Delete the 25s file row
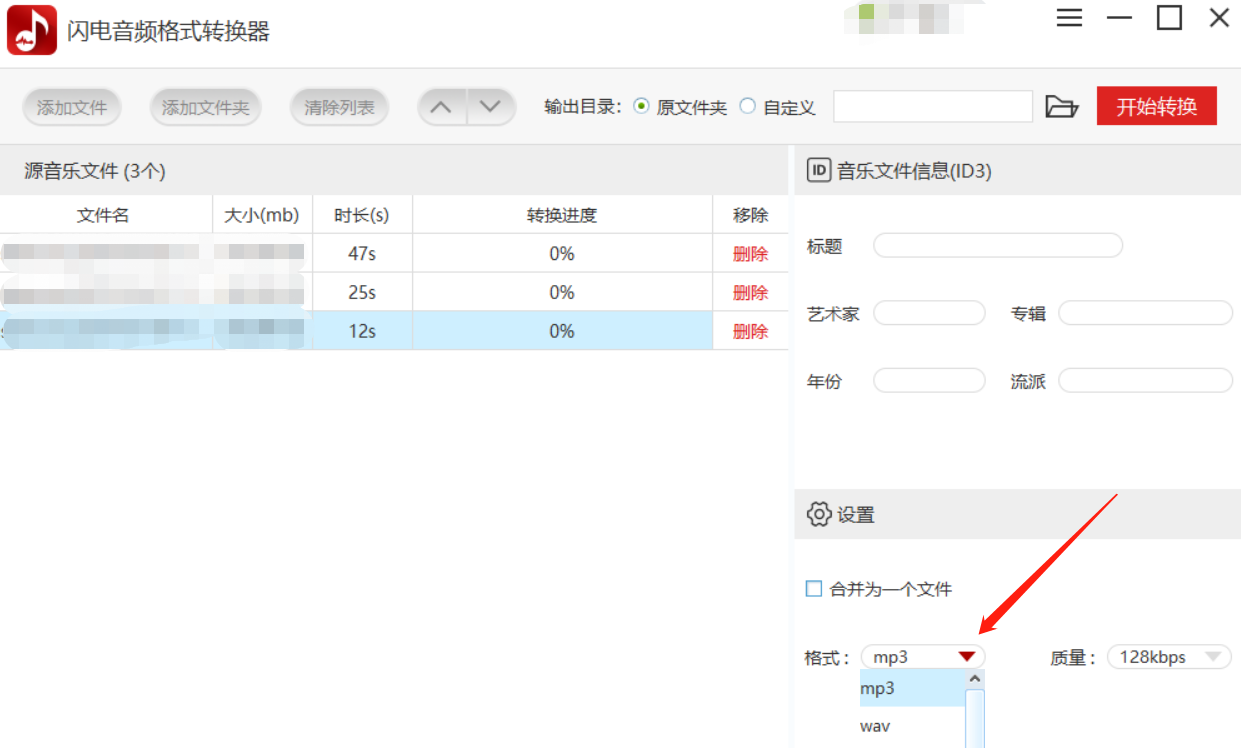This screenshot has width=1241, height=748. pos(750,292)
